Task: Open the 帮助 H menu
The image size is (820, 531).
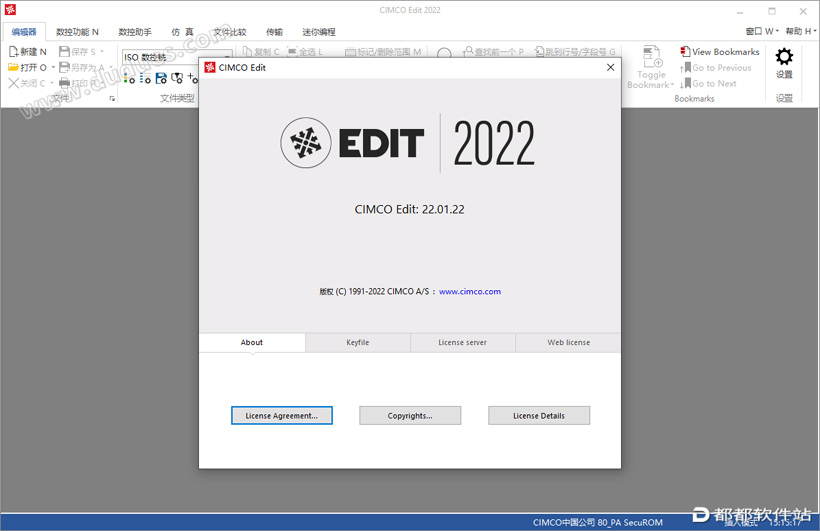Action: coord(801,31)
